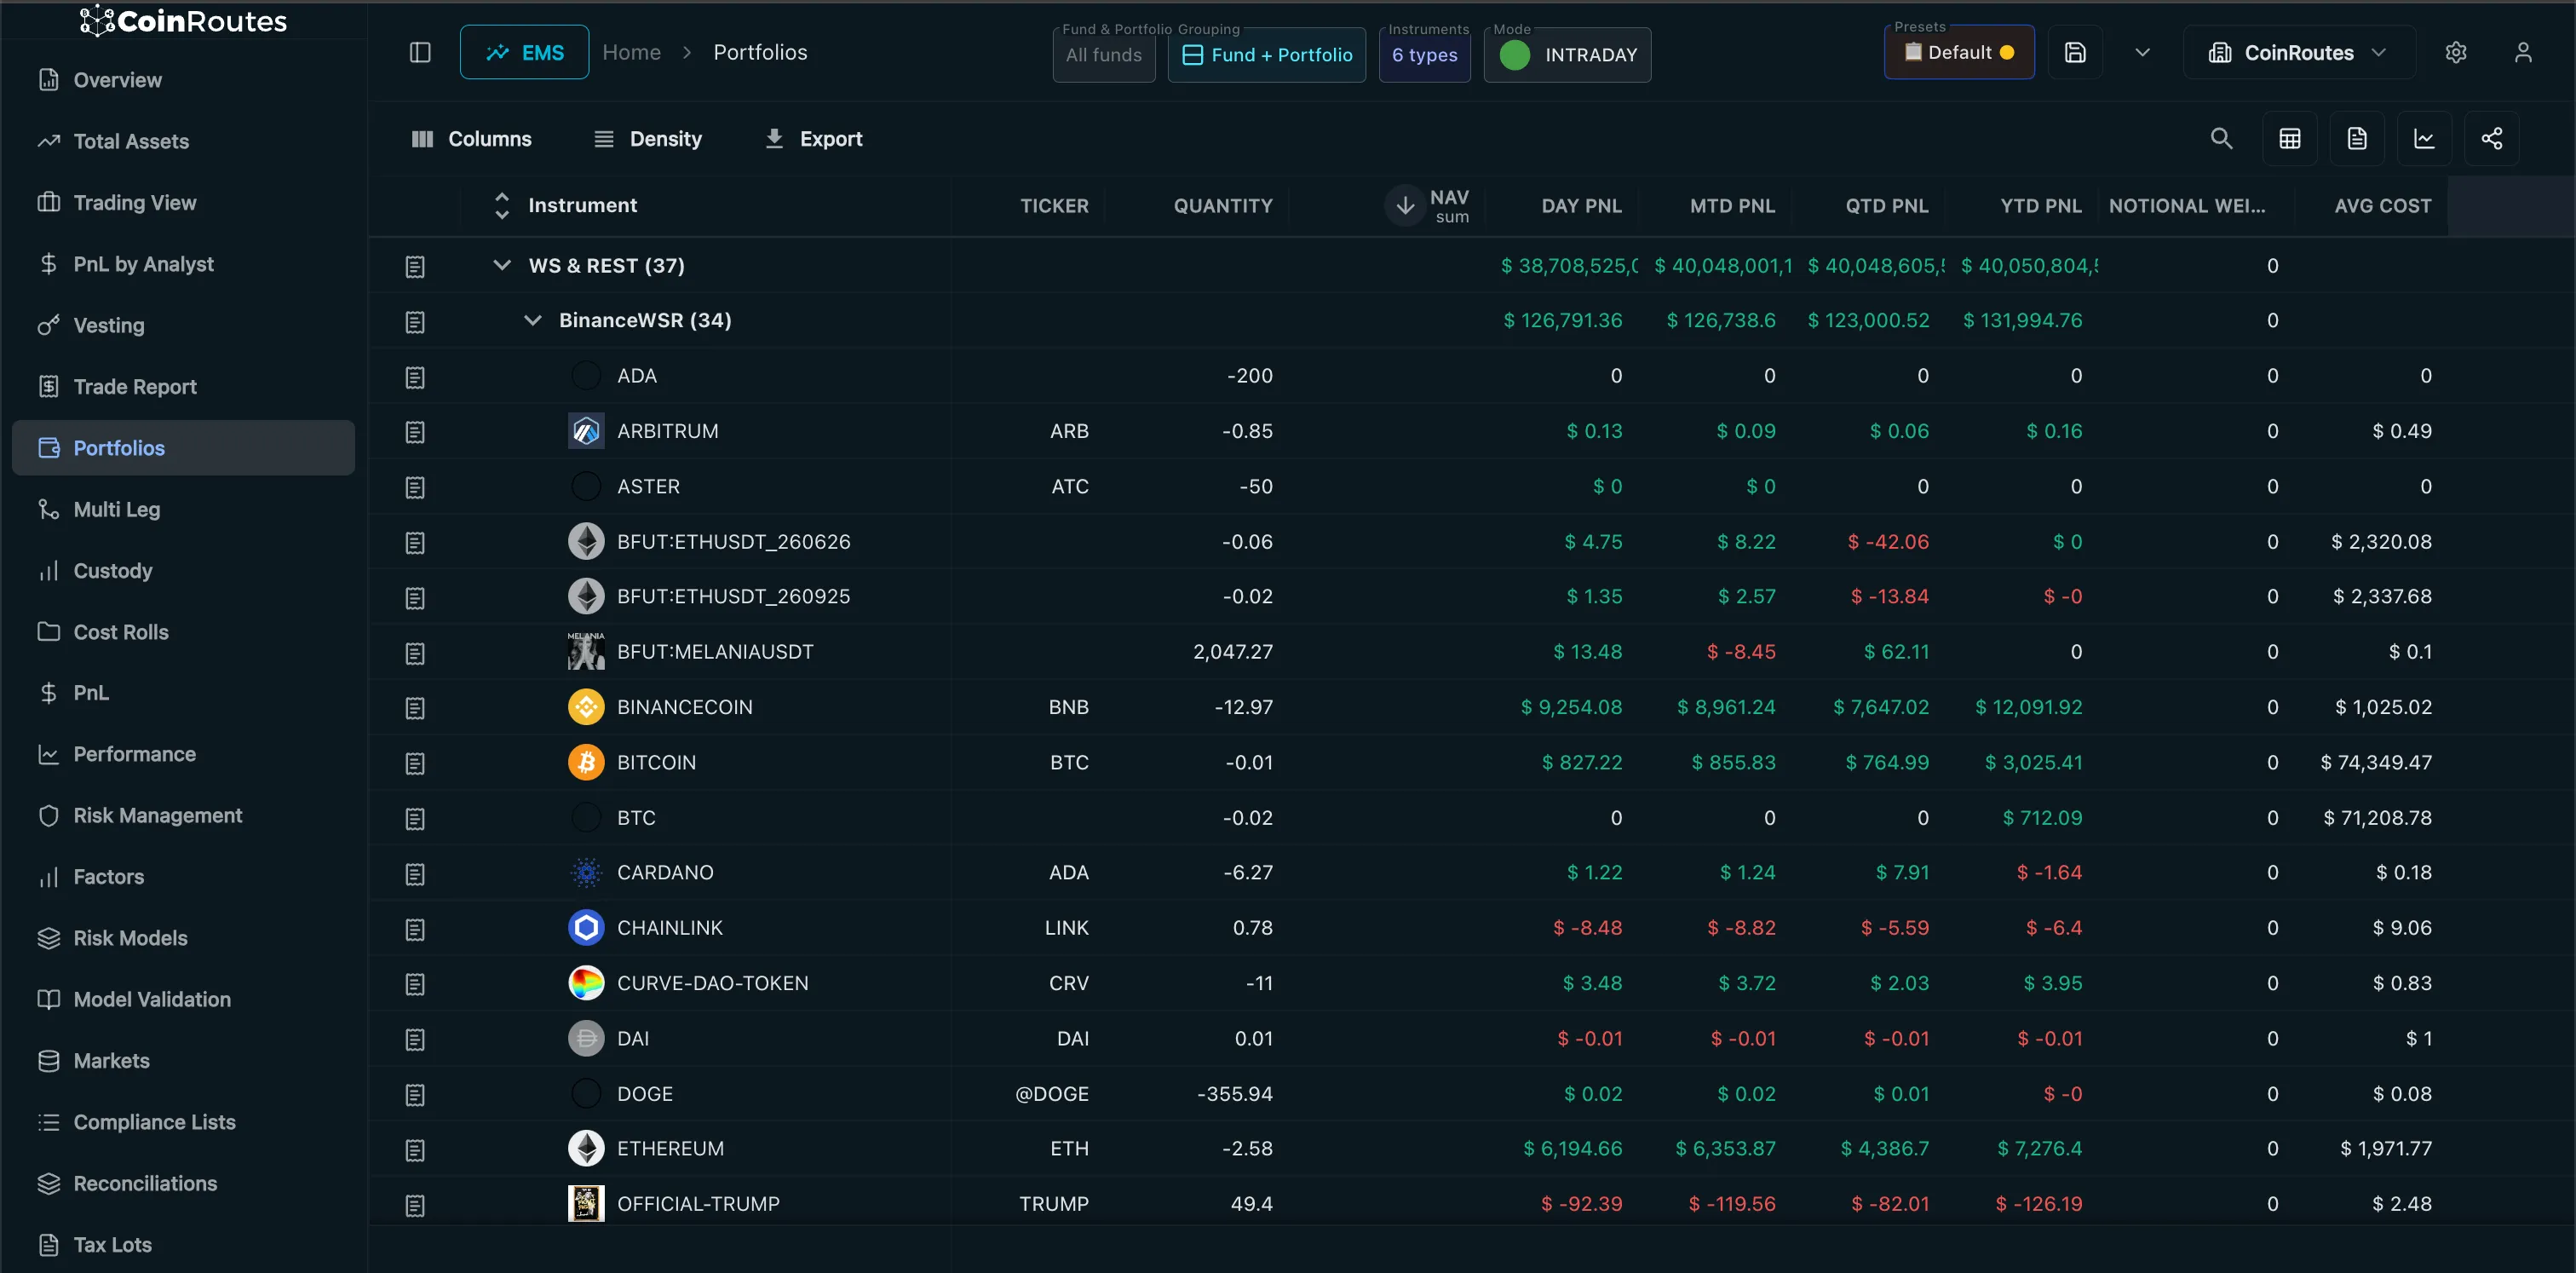The image size is (2576, 1273).
Task: Open the 6 types instruments dropdown
Action: tap(1424, 55)
